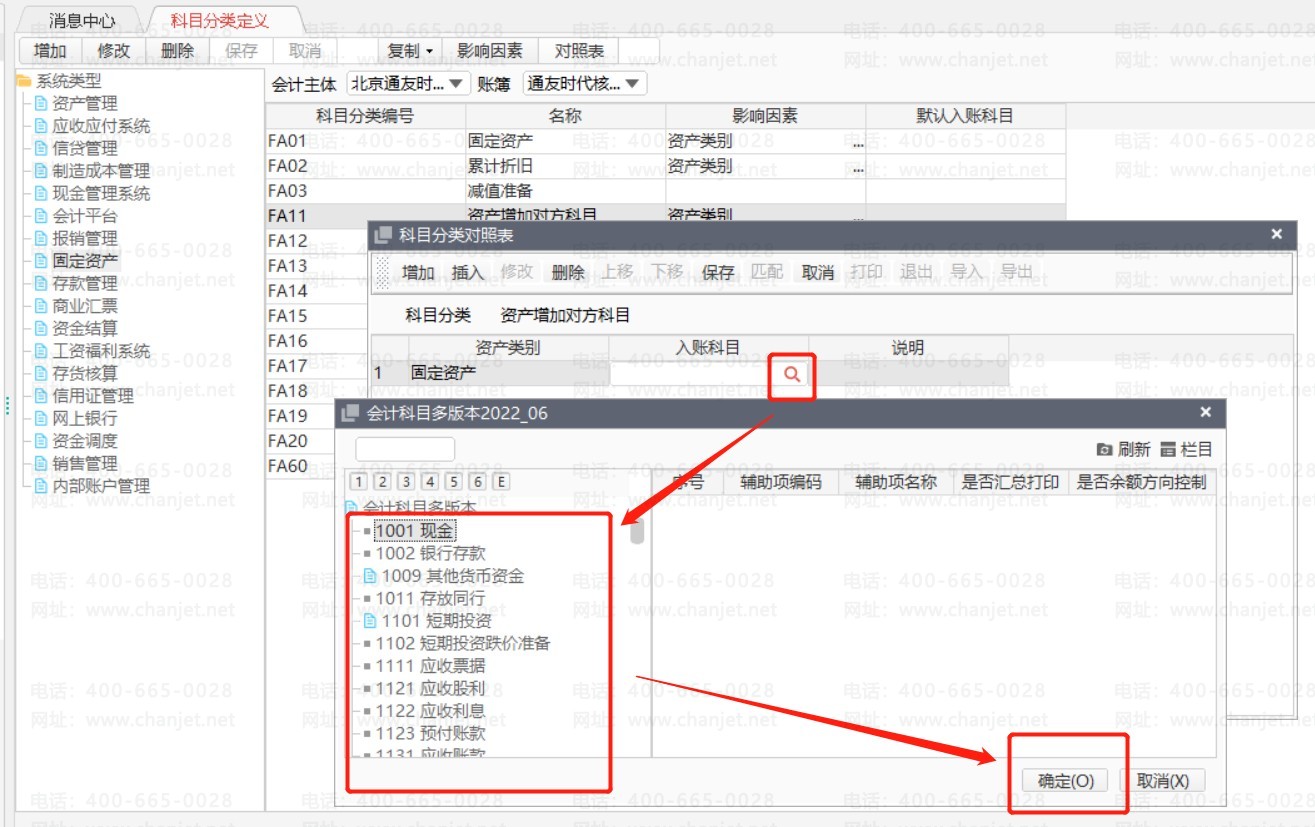Screen dimensions: 1315x827
Task: Click 导入 in the 科目分类对照表 toolbar
Action: pyautogui.click(x=967, y=272)
